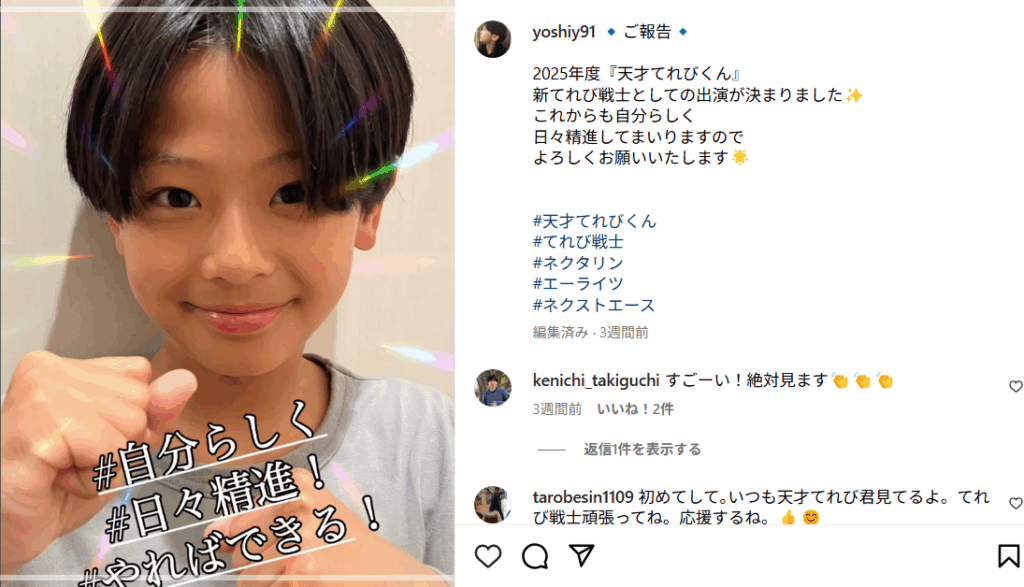This screenshot has height=587, width=1024.
Task: Share post via paper plane icon
Action: pyautogui.click(x=581, y=556)
